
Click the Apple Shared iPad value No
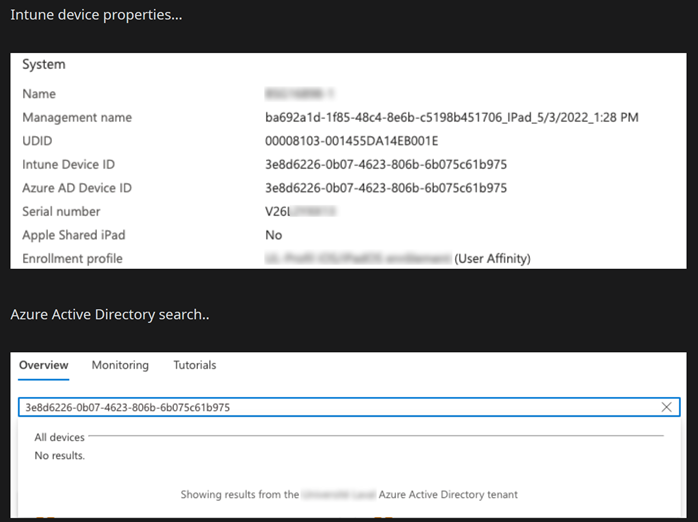pyautogui.click(x=274, y=235)
